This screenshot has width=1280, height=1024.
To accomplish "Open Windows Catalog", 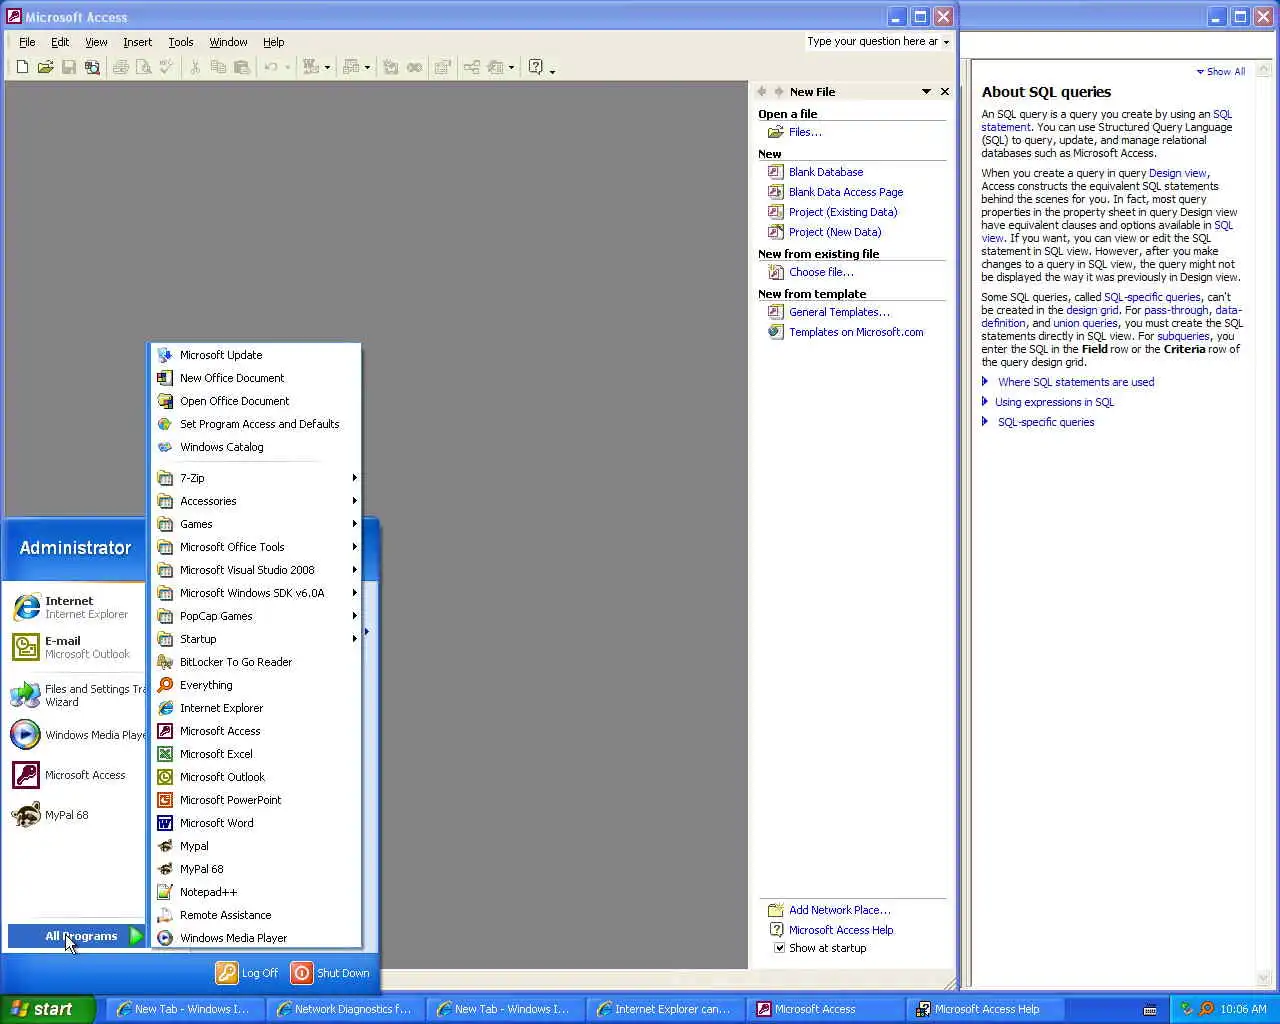I will coord(256,447).
